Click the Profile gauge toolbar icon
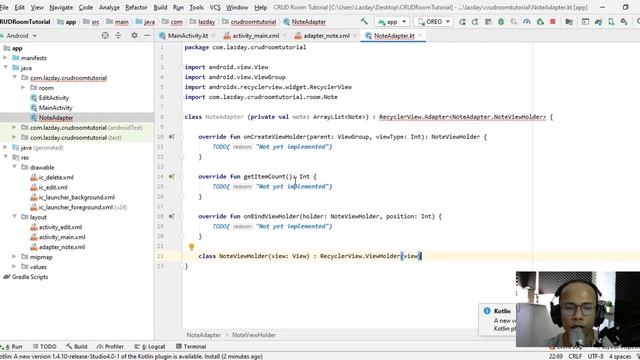 pos(527,22)
